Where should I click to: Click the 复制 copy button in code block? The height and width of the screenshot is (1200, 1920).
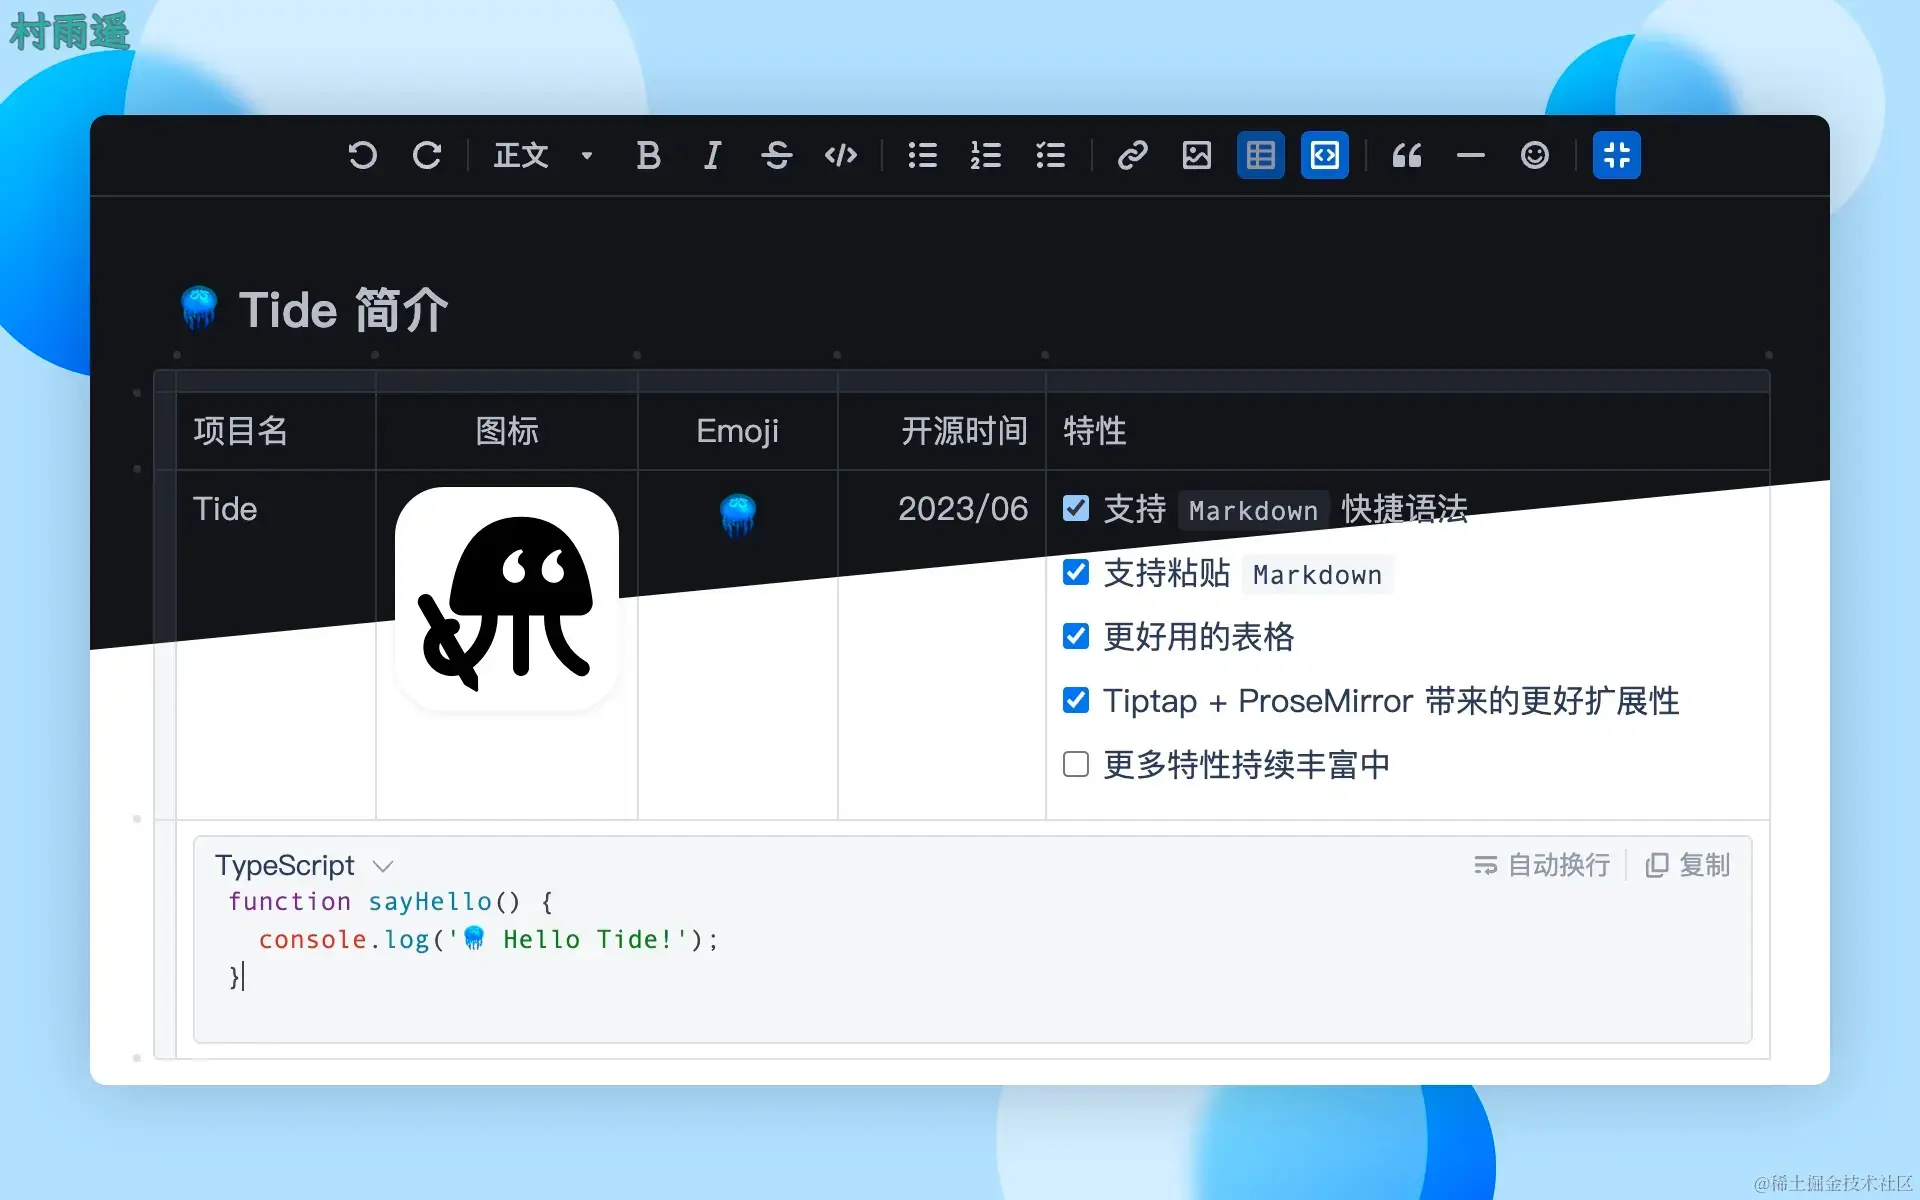(1688, 865)
